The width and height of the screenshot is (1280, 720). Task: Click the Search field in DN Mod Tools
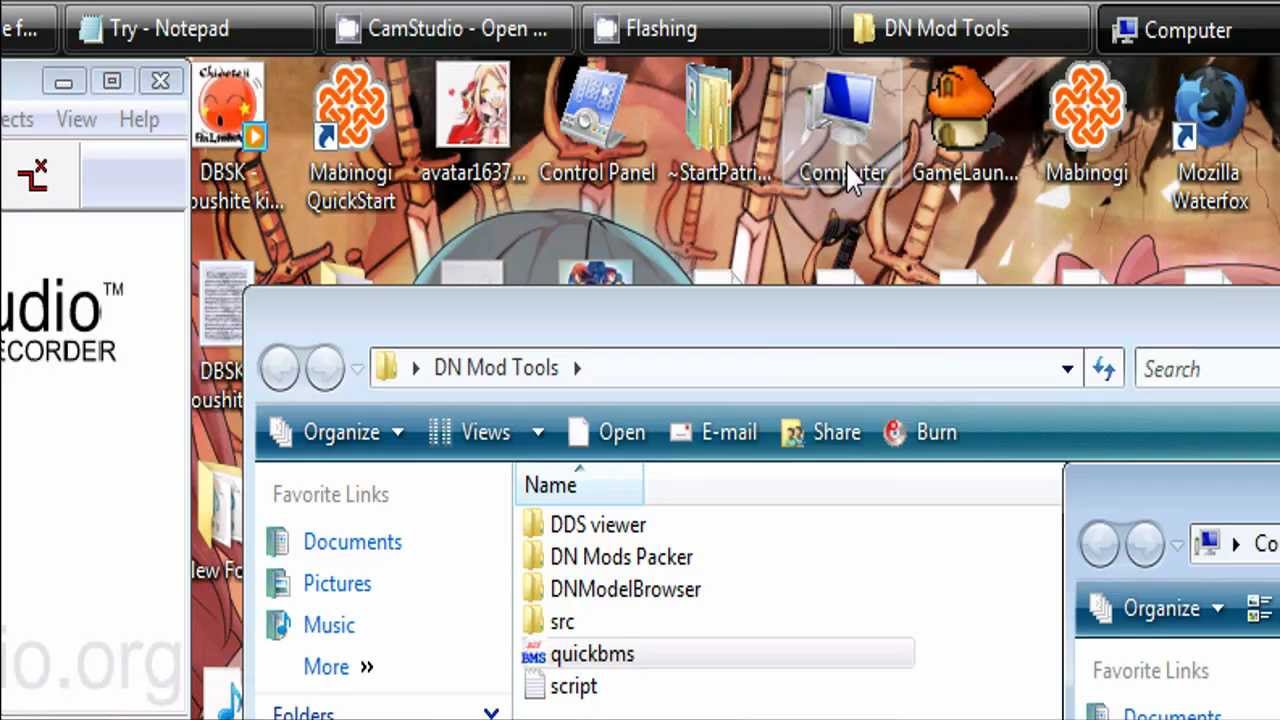click(1207, 369)
